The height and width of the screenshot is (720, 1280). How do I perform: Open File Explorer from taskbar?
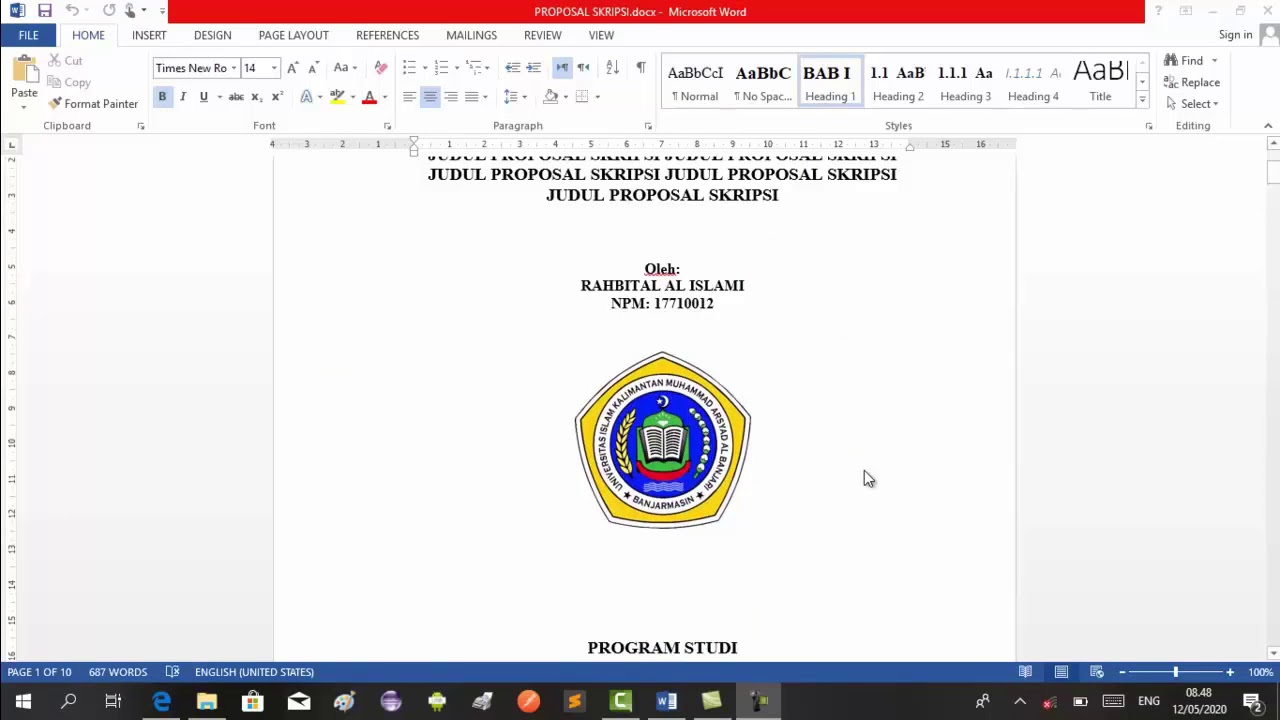click(x=207, y=701)
